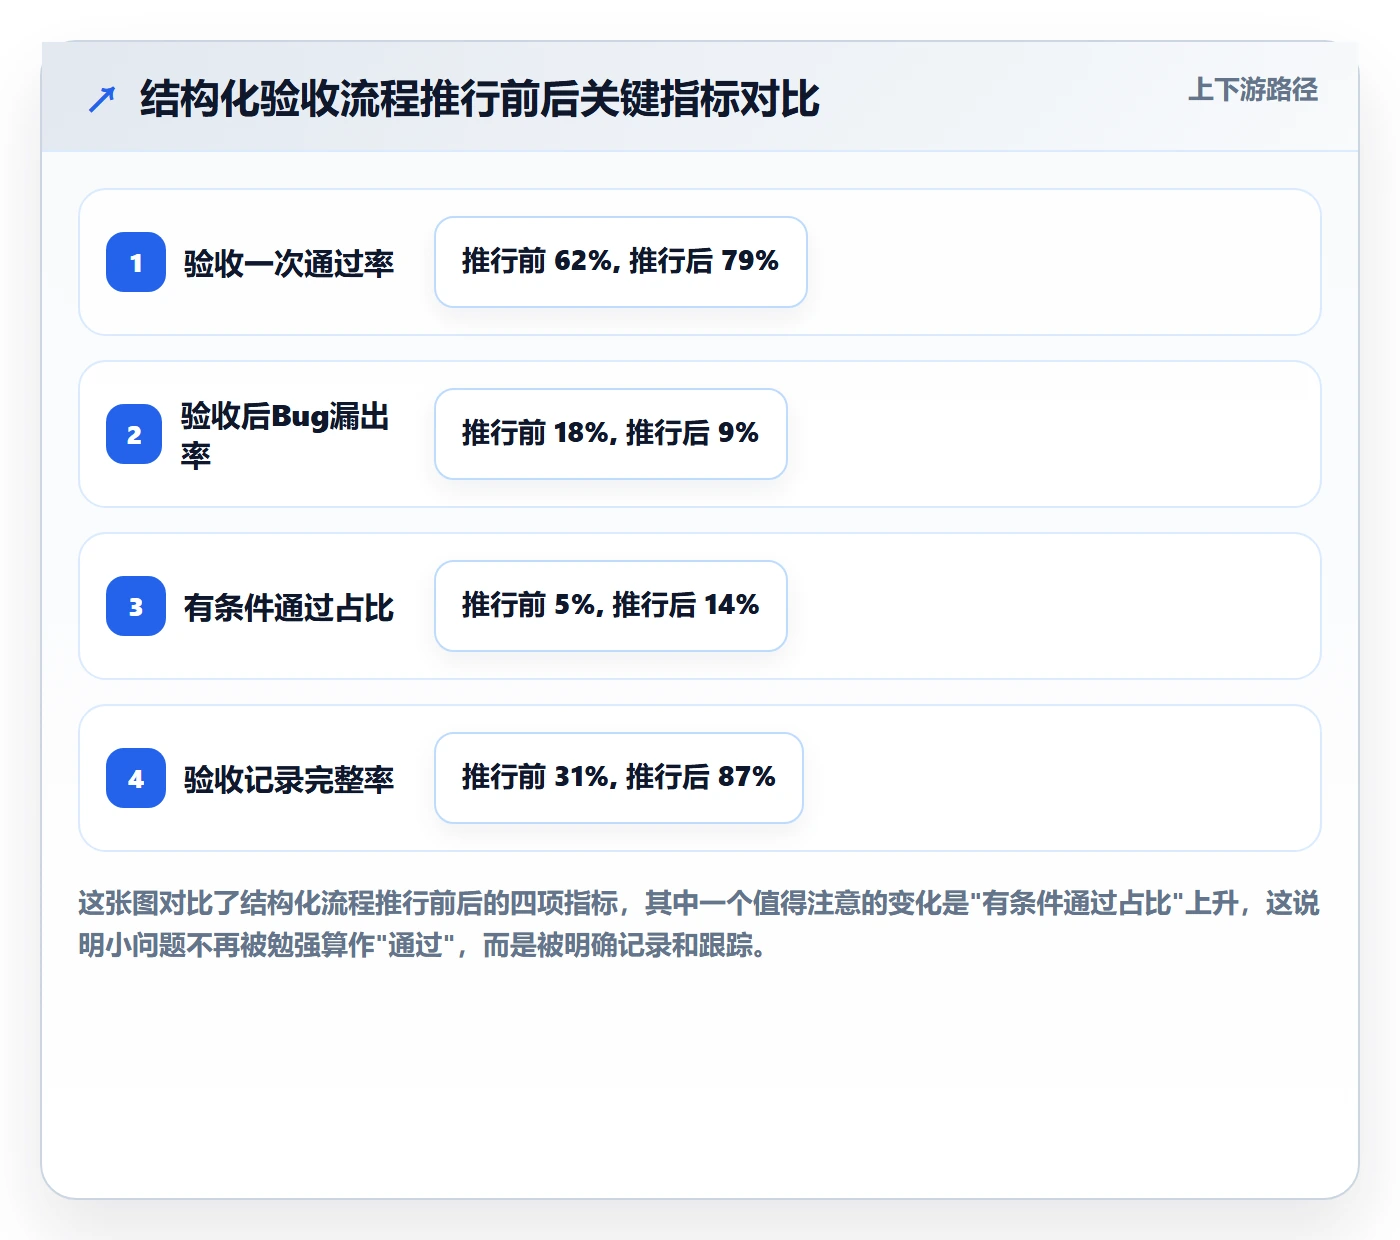Select the 推行前 62%, 推行后 79% value box
1400x1240 pixels.
[x=621, y=262]
